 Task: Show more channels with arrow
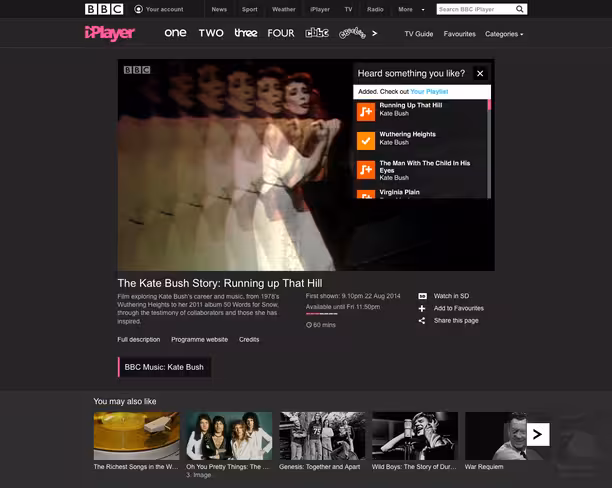click(375, 34)
